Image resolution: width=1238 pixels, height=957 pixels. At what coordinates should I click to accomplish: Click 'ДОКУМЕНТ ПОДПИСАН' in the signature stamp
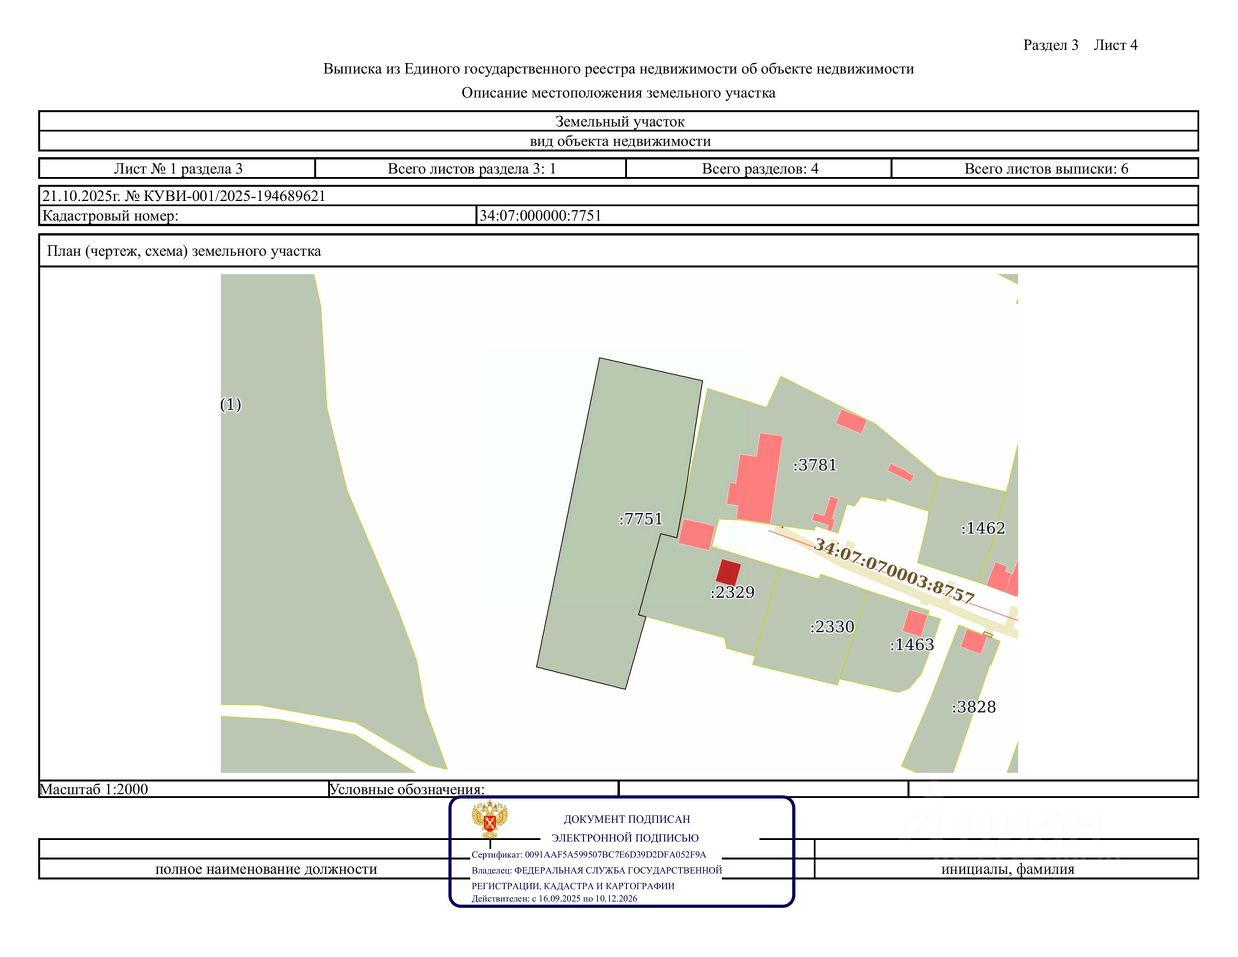pyautogui.click(x=627, y=819)
